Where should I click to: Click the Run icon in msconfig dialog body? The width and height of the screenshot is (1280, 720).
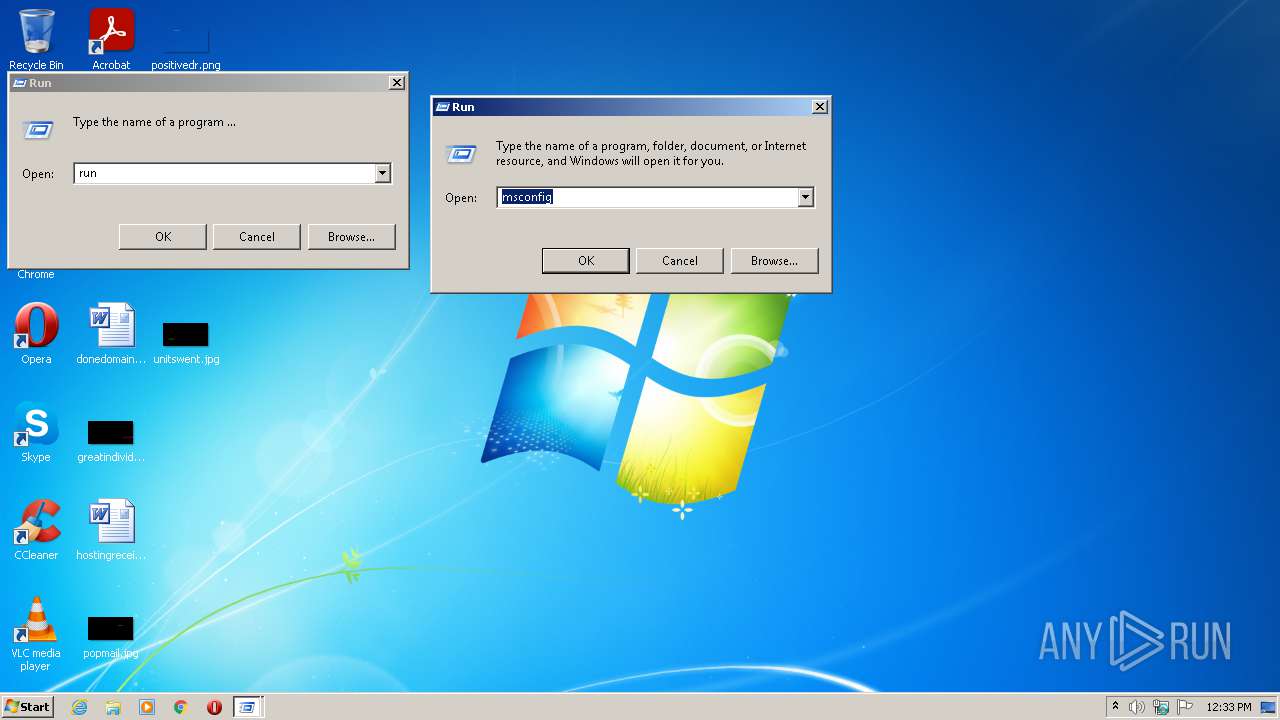461,153
